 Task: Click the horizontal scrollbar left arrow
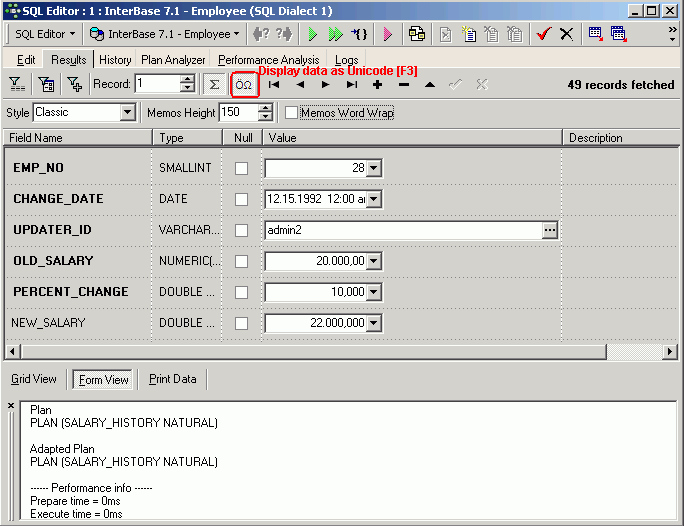[13, 352]
